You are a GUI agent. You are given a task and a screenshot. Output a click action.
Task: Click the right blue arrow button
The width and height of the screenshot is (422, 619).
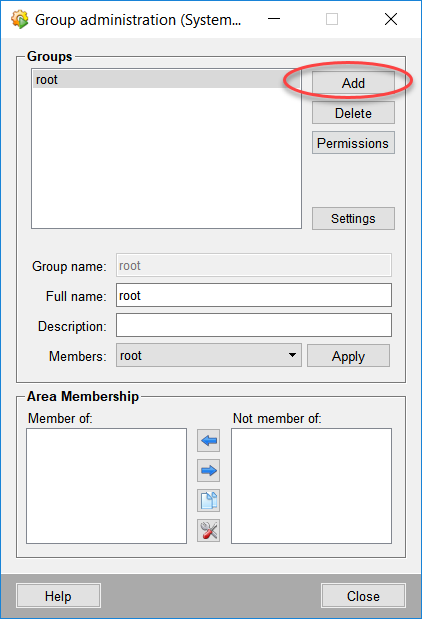point(208,471)
